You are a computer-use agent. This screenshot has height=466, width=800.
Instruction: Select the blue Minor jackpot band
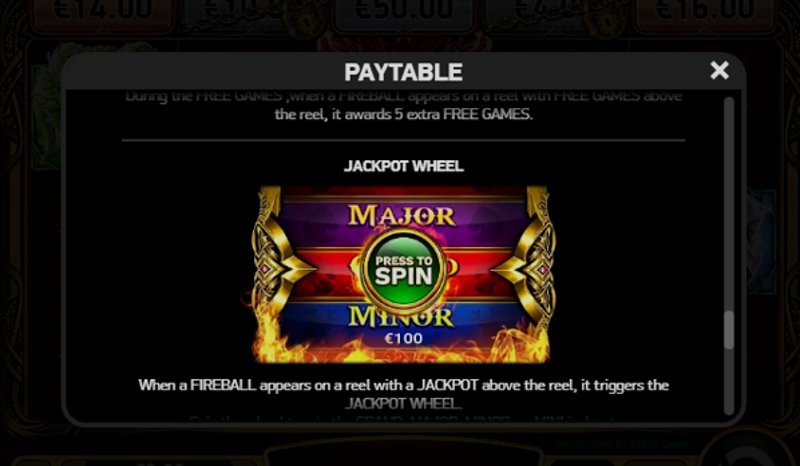pos(403,324)
